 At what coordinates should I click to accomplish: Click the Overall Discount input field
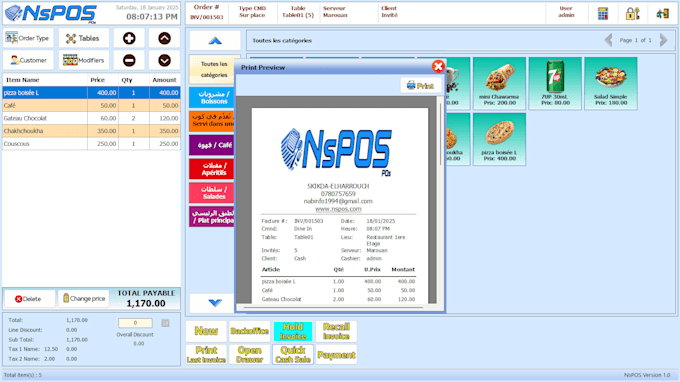(x=135, y=323)
